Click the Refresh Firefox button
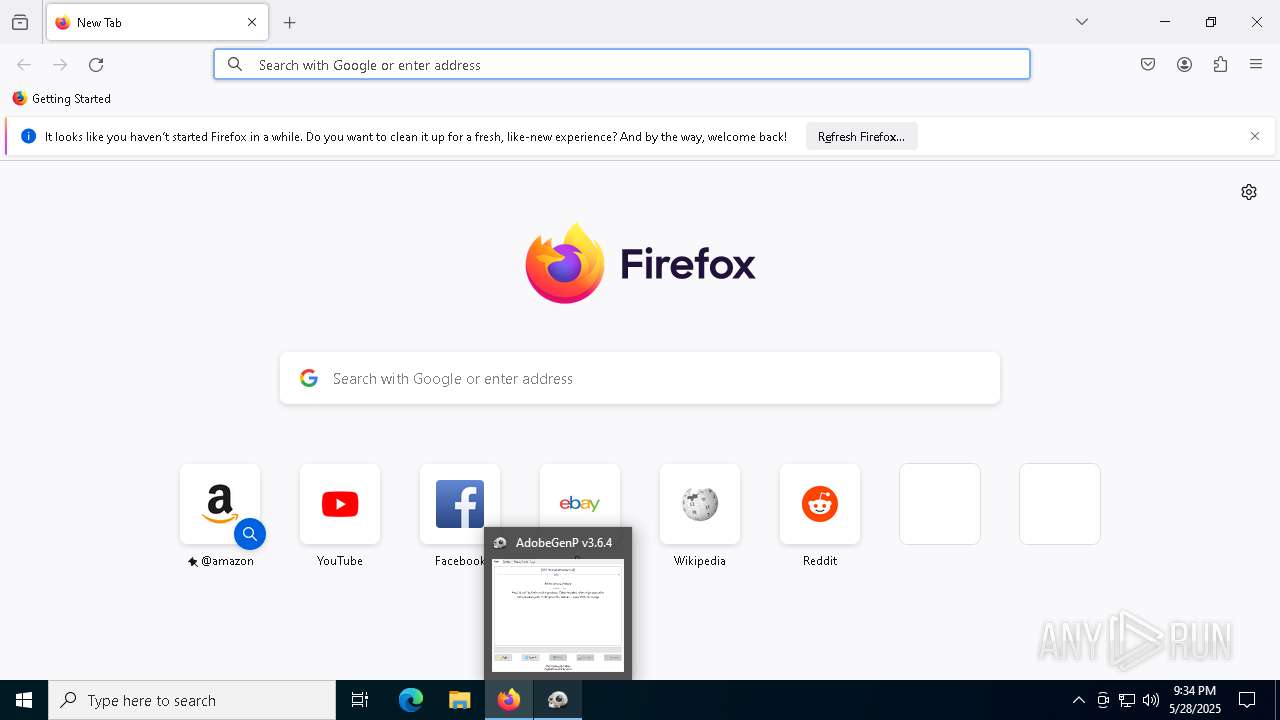The width and height of the screenshot is (1280, 720). (x=861, y=137)
